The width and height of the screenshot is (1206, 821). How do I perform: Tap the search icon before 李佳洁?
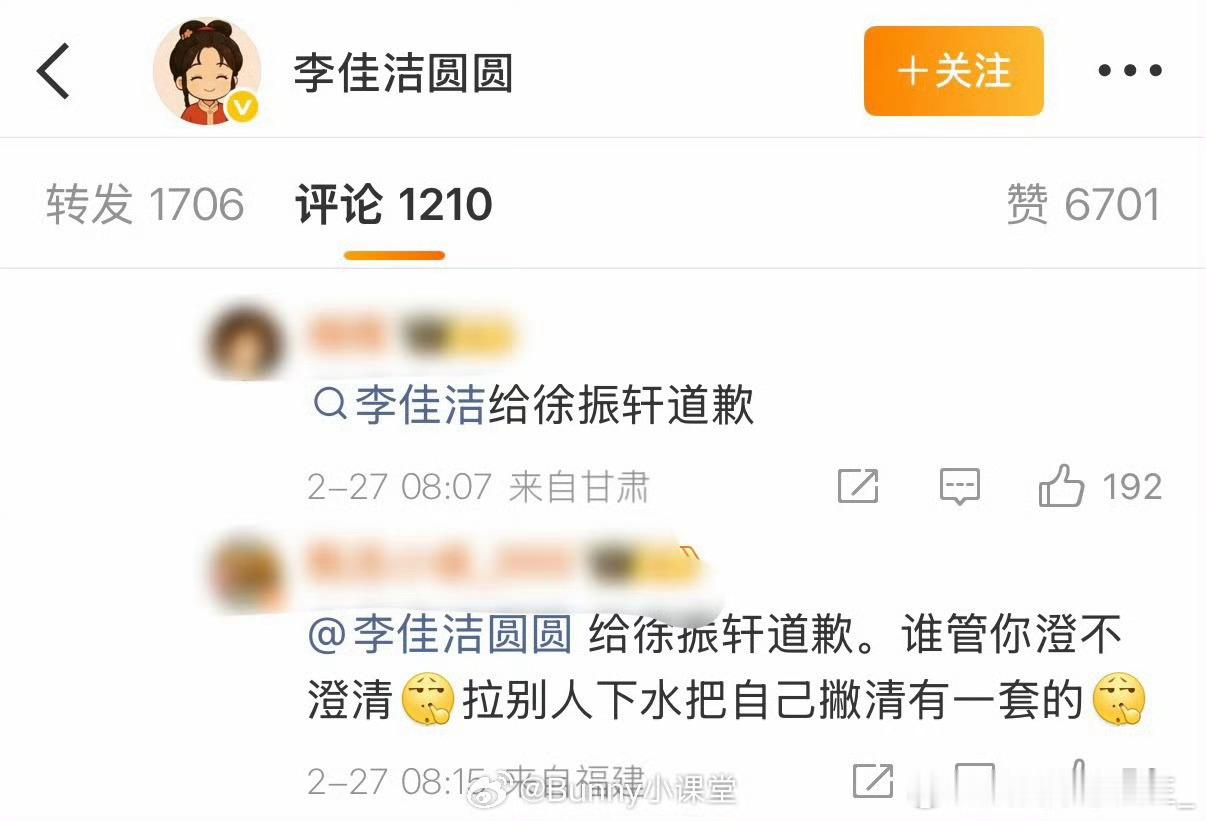pos(327,405)
